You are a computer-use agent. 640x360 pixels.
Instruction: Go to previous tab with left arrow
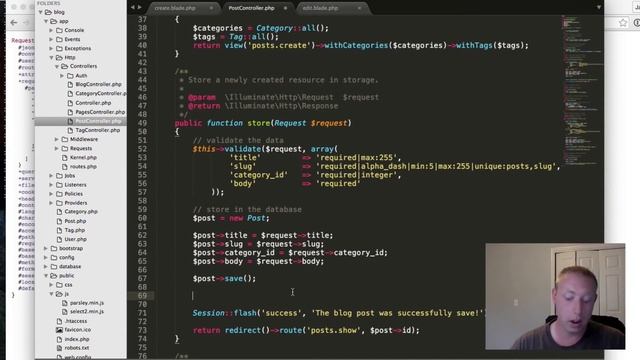133,7
